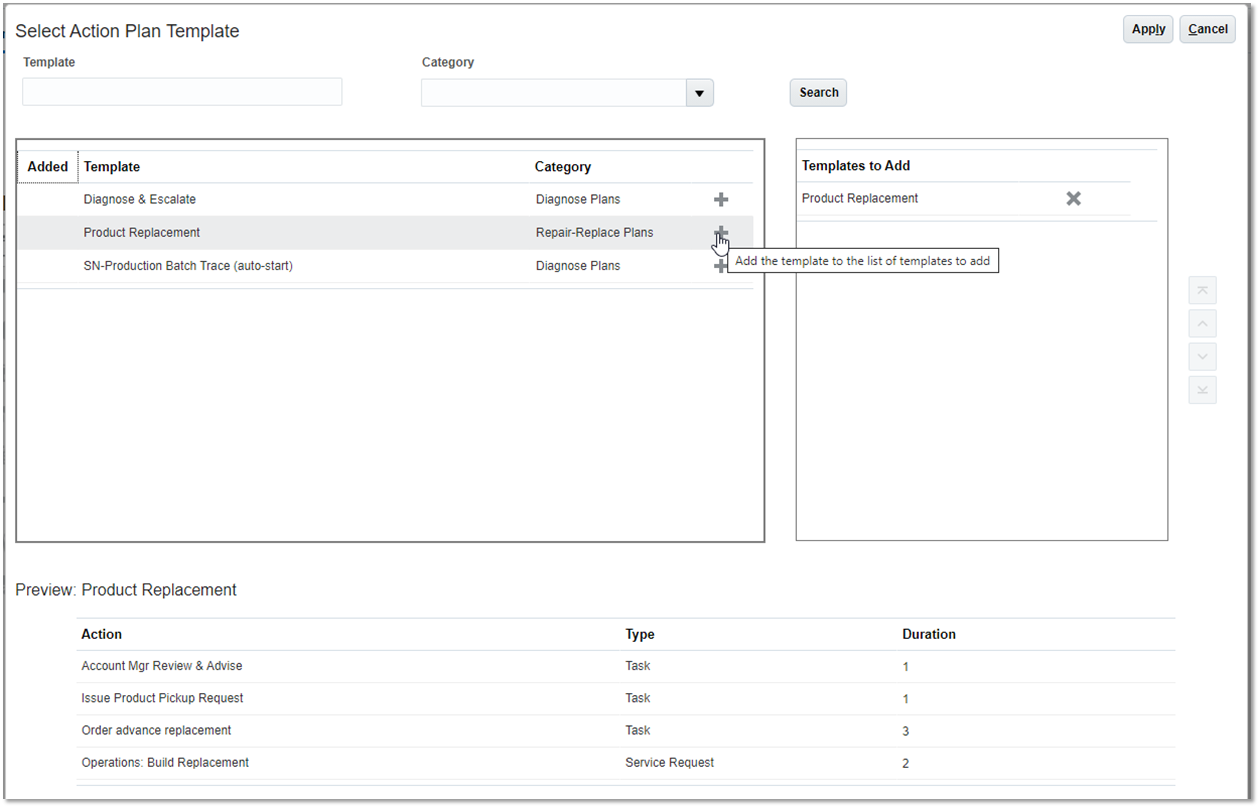Viewport: 1260px width, 808px height.
Task: Cancel the template selection dialog
Action: 1207,30
